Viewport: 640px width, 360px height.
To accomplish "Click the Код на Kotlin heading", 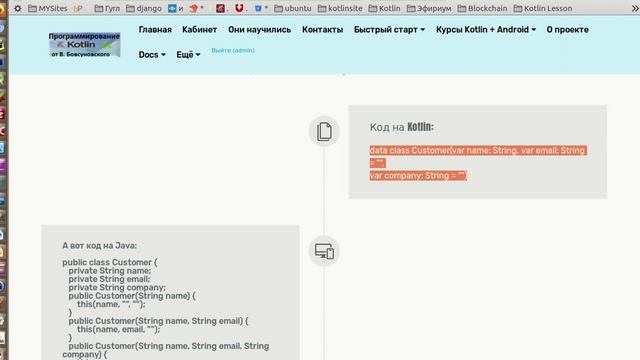I will pos(402,127).
